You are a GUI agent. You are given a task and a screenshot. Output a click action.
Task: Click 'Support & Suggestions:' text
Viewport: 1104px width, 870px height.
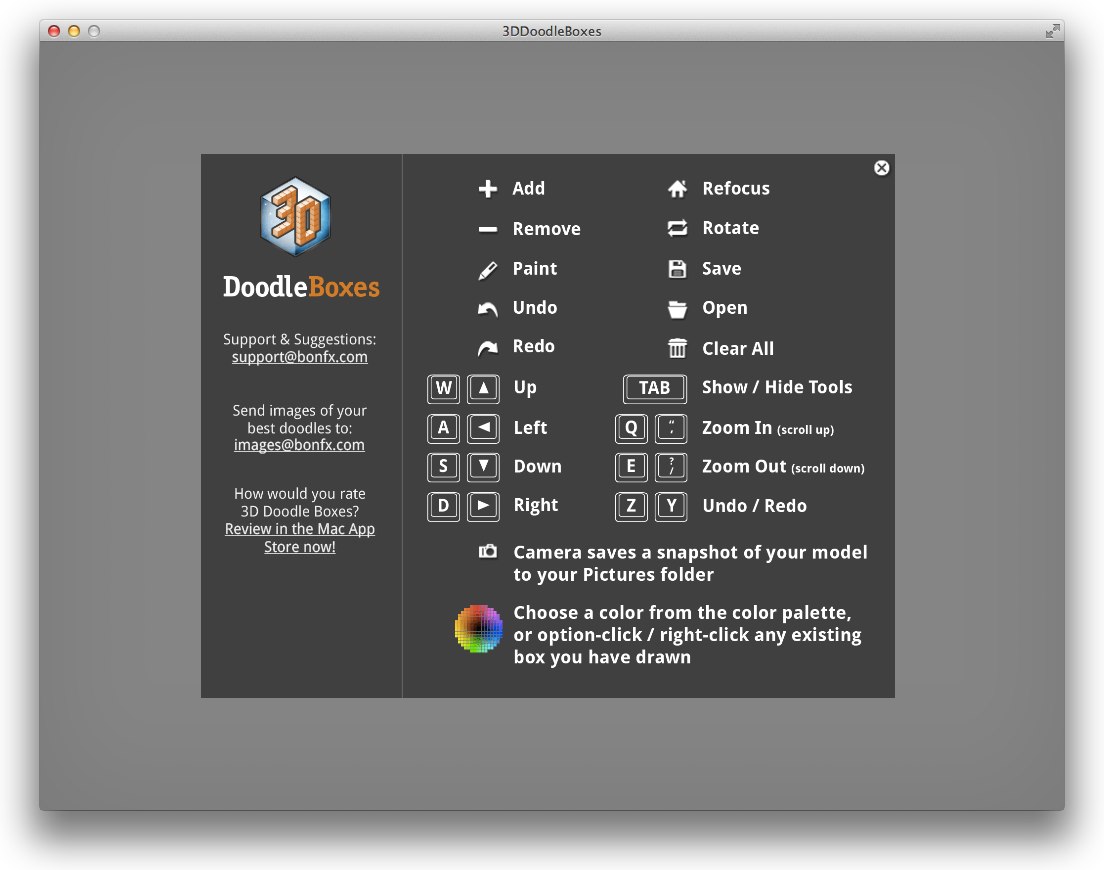pyautogui.click(x=300, y=339)
